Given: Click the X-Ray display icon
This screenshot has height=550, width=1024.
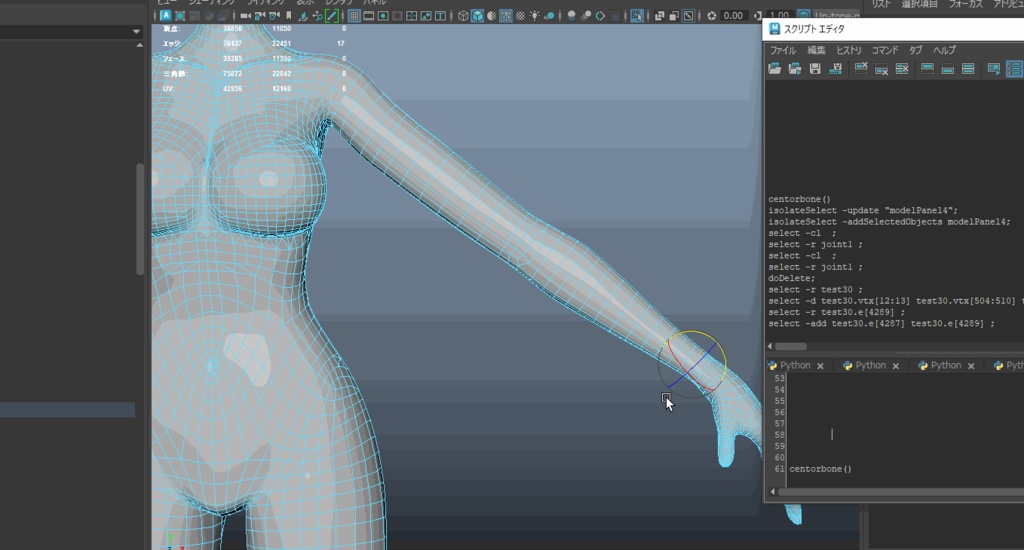Looking at the screenshot, I should pyautogui.click(x=660, y=16).
